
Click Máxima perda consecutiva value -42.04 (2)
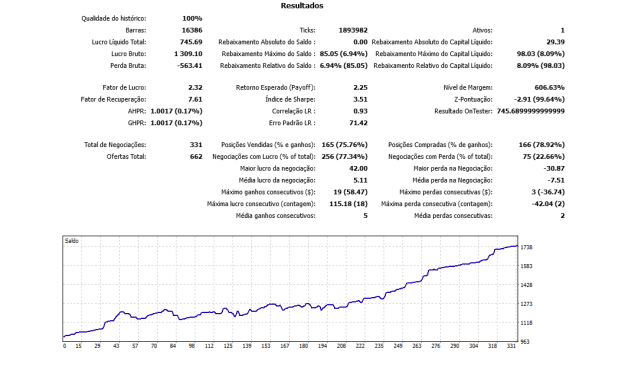tap(548, 204)
